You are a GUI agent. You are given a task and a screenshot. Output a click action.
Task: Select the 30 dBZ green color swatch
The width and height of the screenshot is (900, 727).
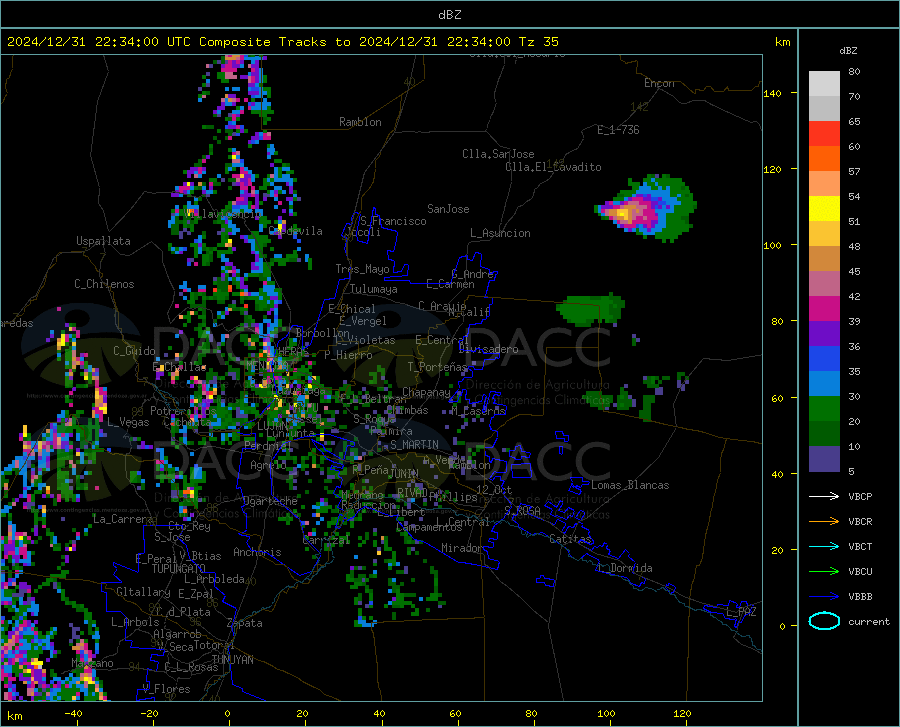pos(824,409)
